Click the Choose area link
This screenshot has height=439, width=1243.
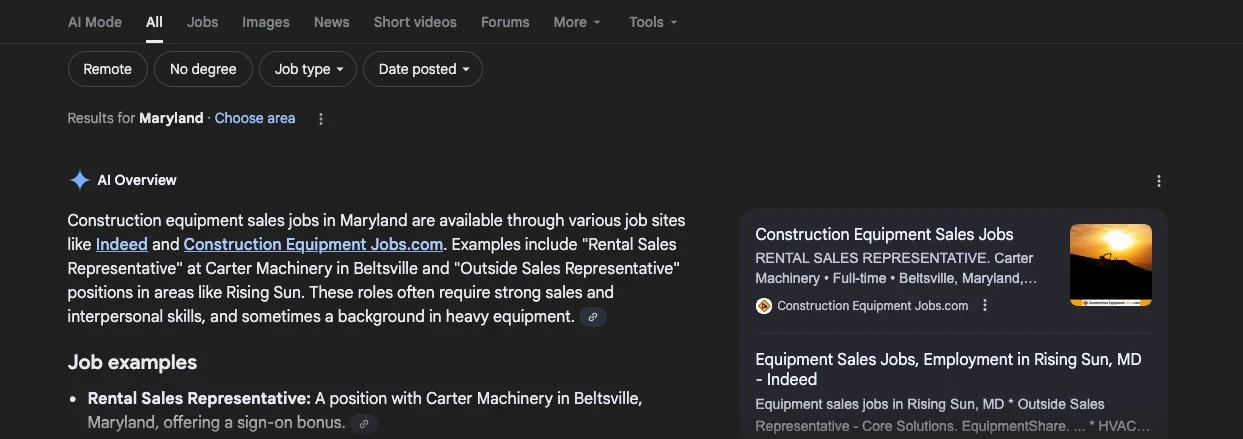[255, 118]
